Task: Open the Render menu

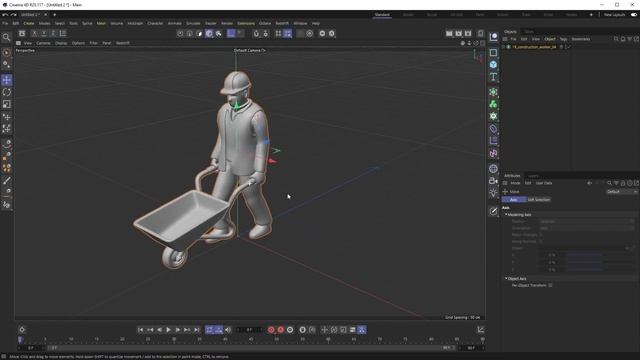Action: 227,24
